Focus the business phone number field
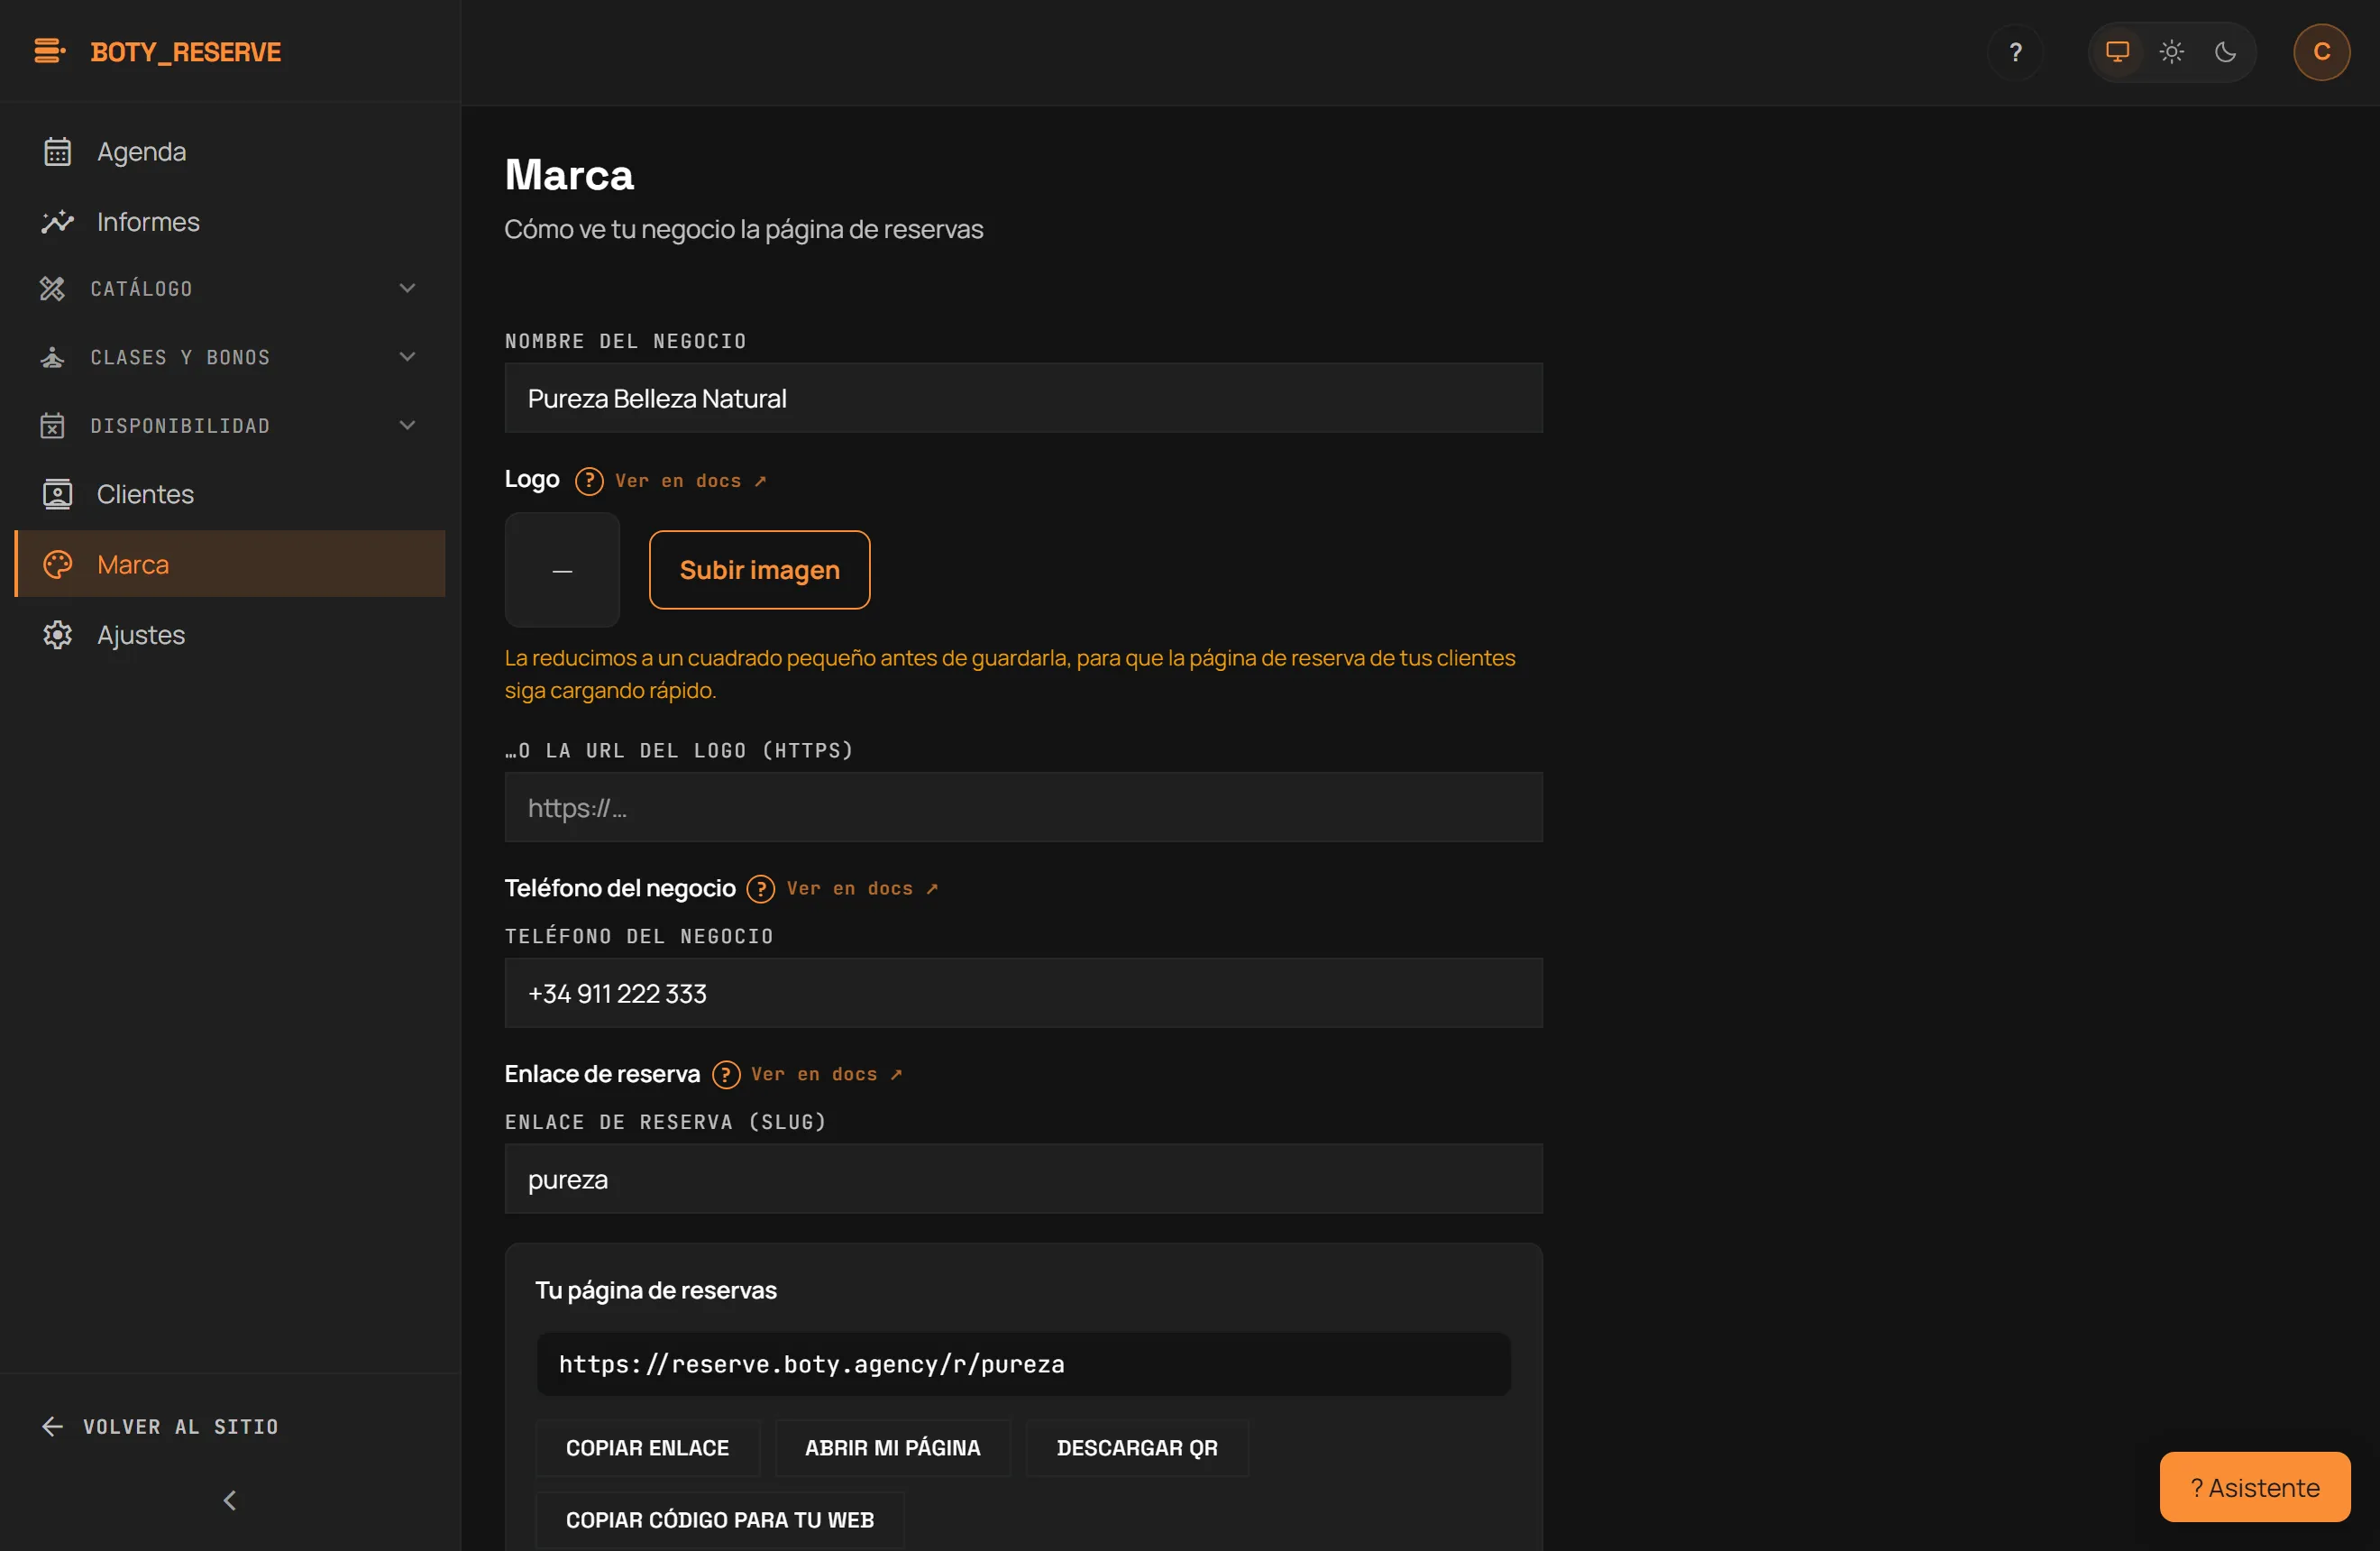2380x1551 pixels. [1023, 993]
